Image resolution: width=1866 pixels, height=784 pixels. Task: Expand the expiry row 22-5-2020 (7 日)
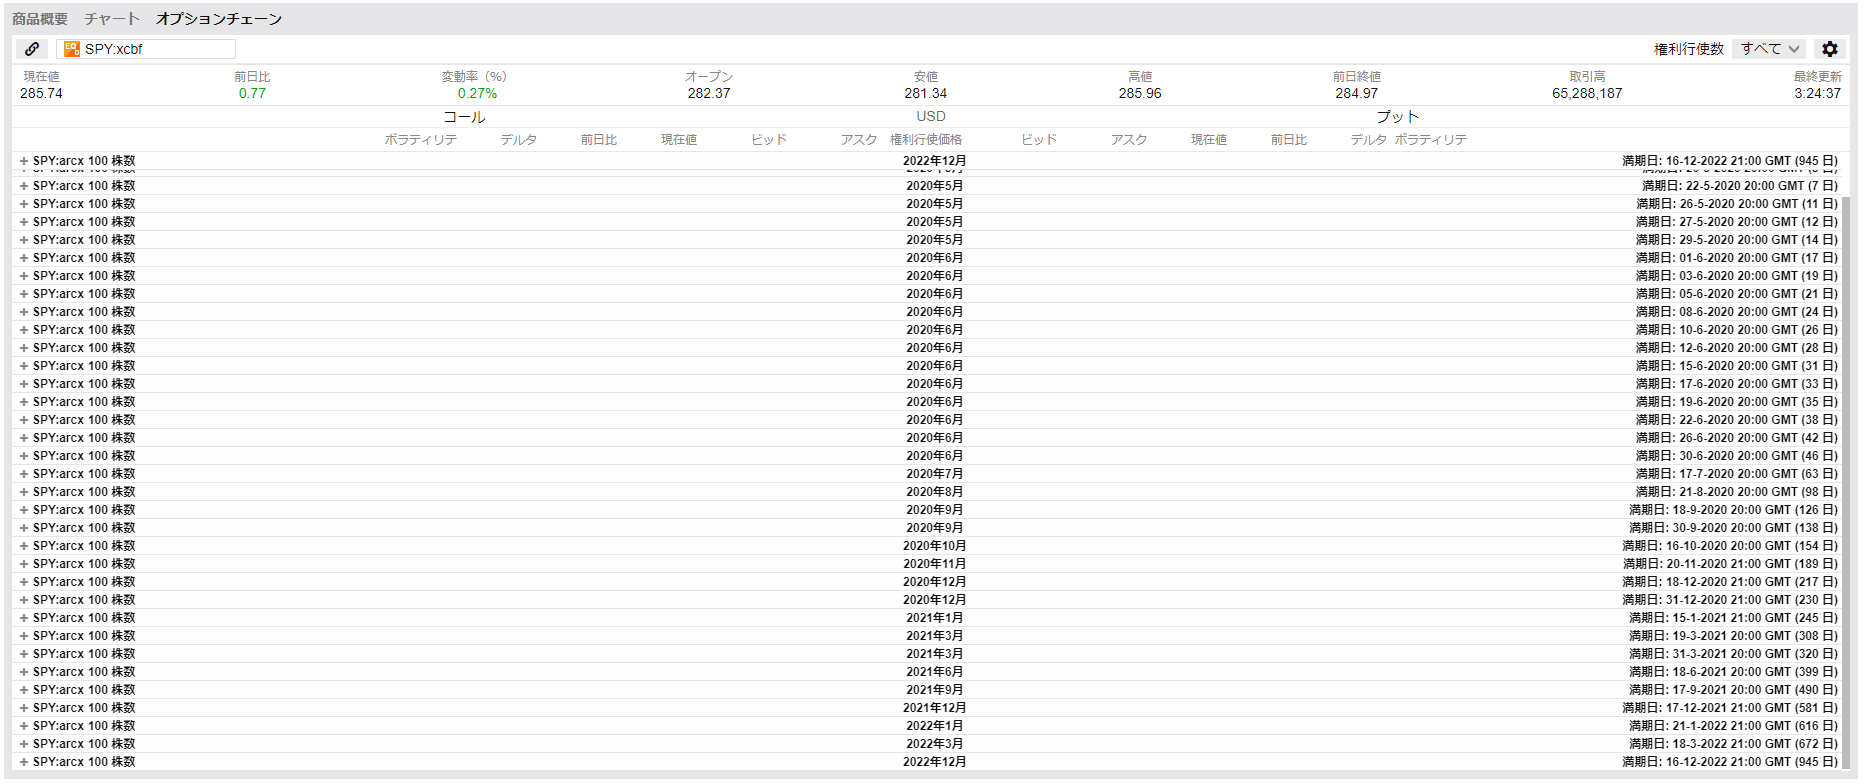[24, 186]
